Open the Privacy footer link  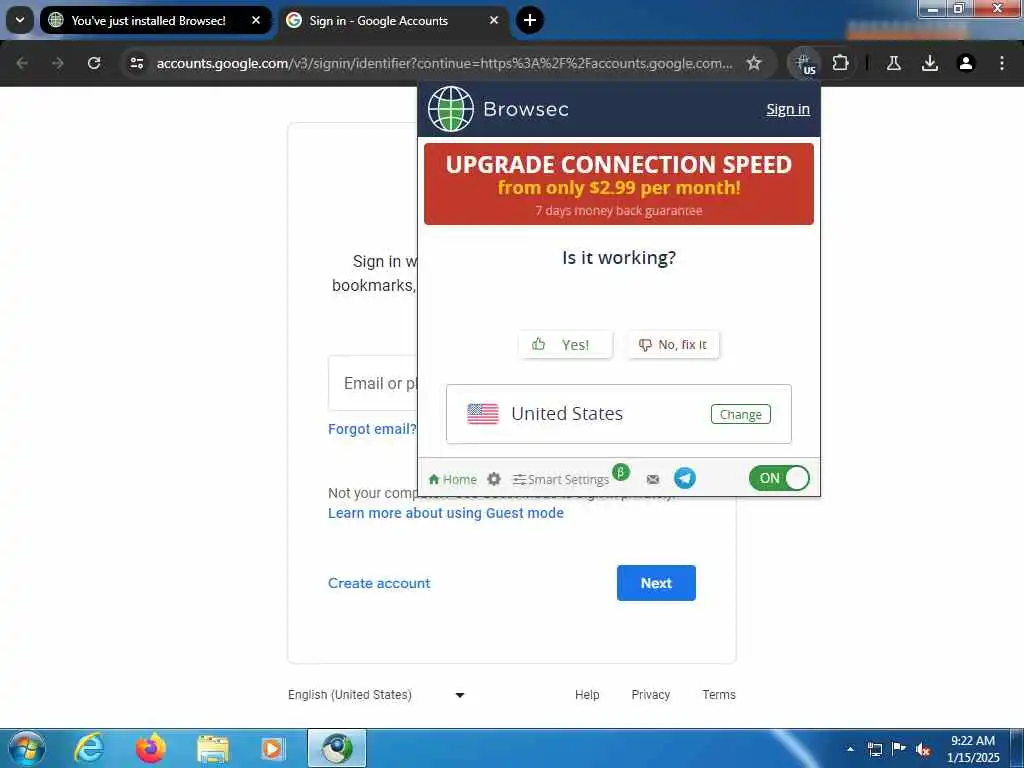tap(650, 695)
